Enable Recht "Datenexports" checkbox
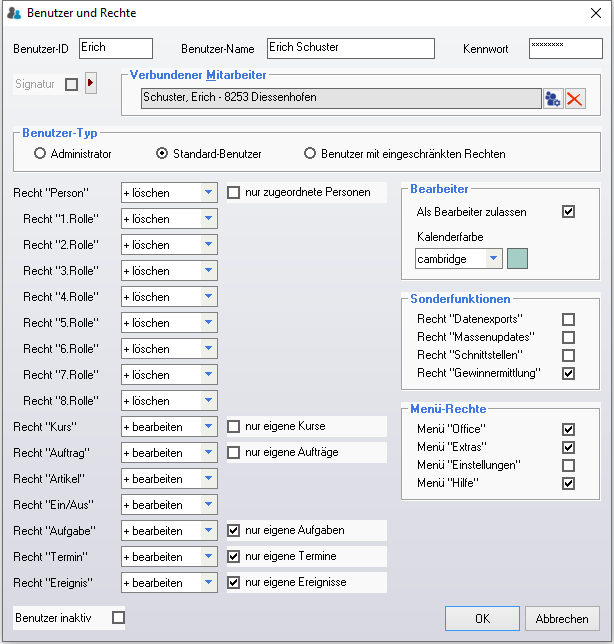Screen dimensions: 614x644 pyautogui.click(x=568, y=319)
